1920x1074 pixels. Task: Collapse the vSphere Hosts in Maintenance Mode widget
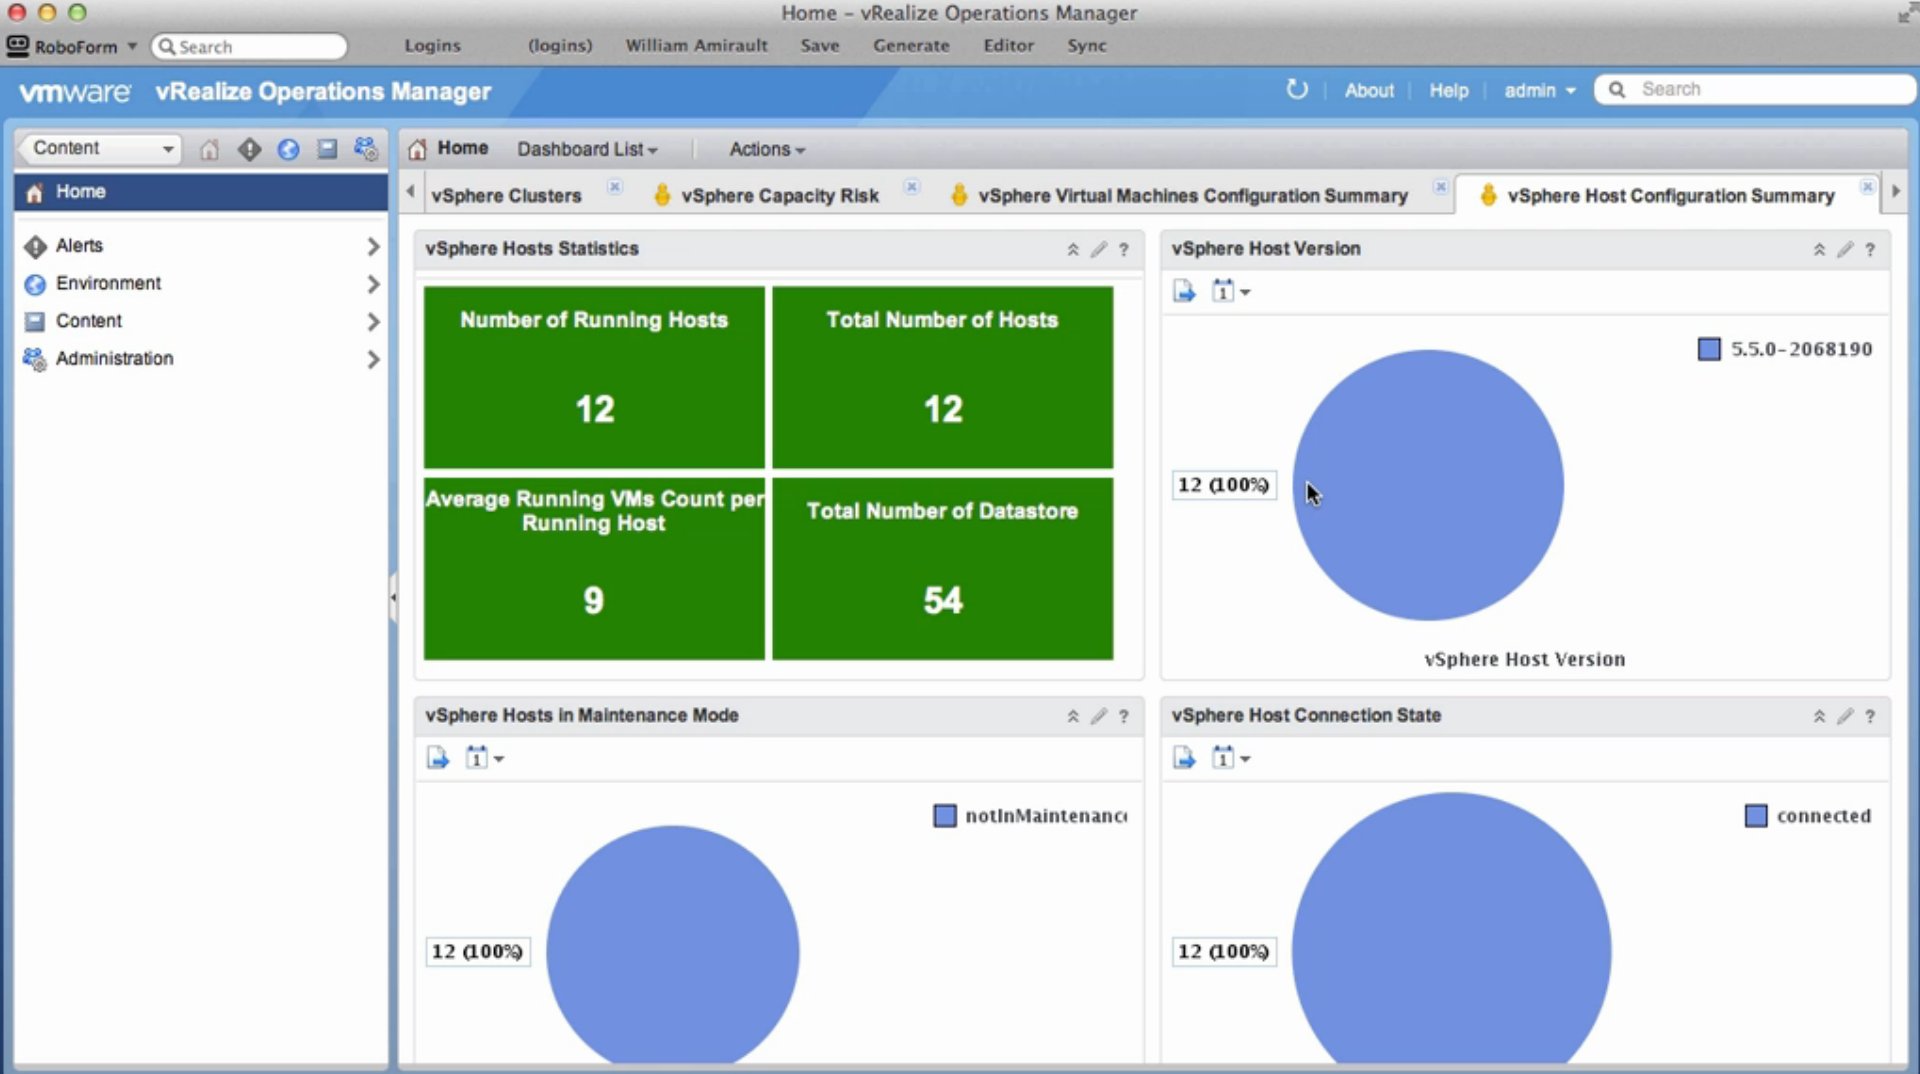[x=1072, y=716]
